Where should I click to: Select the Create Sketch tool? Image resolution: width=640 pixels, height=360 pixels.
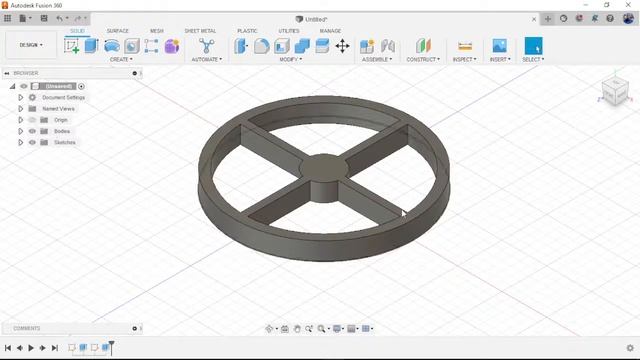click(72, 46)
